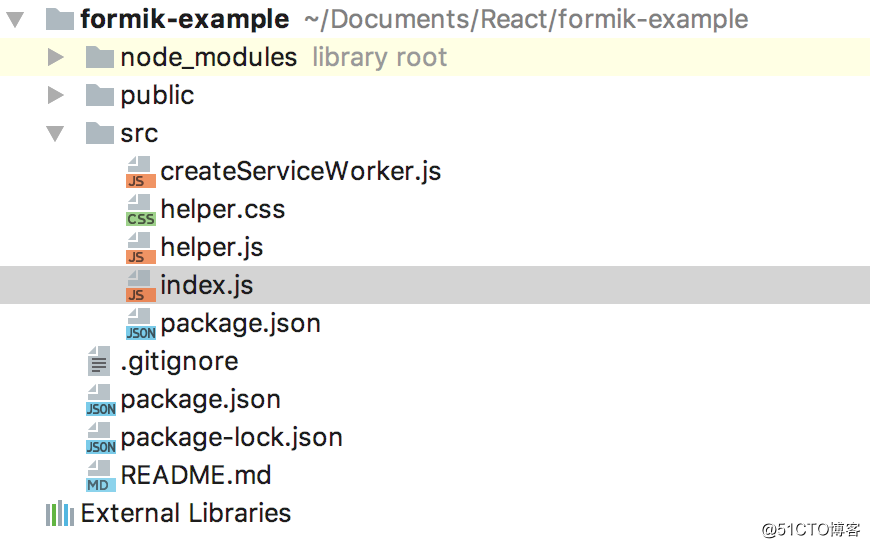This screenshot has height=548, width=870.
Task: Click the CSS icon of helper.css
Action: (140, 210)
